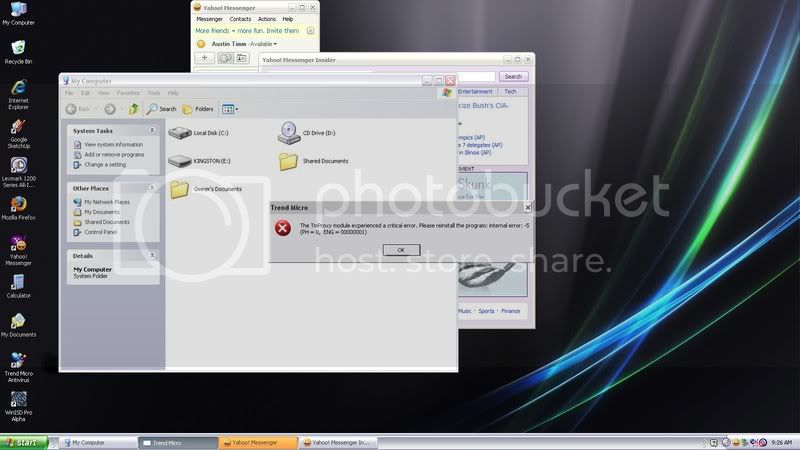Click the Sports link in Messenger Insider
800x450 pixels.
point(486,311)
